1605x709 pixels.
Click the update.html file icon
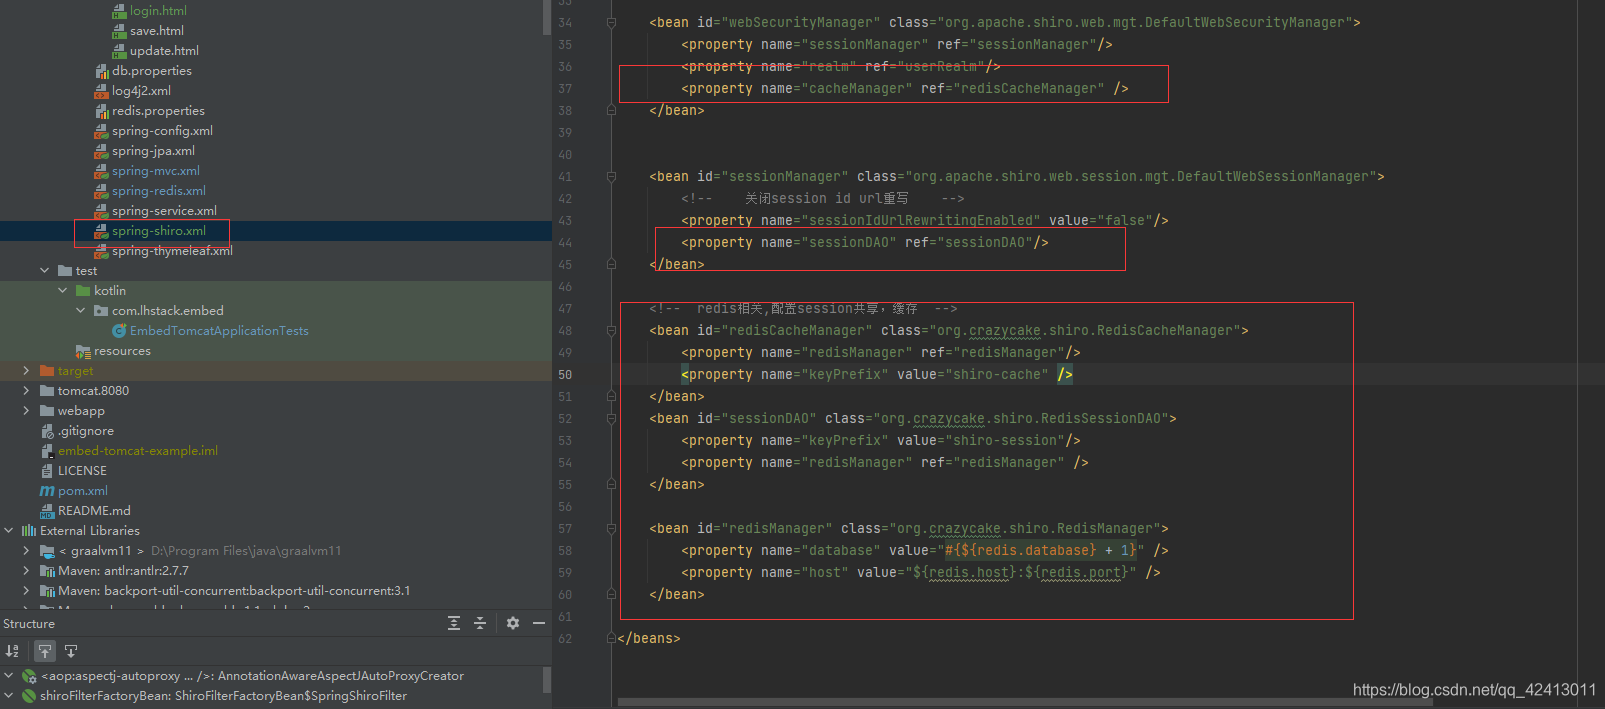click(x=119, y=51)
